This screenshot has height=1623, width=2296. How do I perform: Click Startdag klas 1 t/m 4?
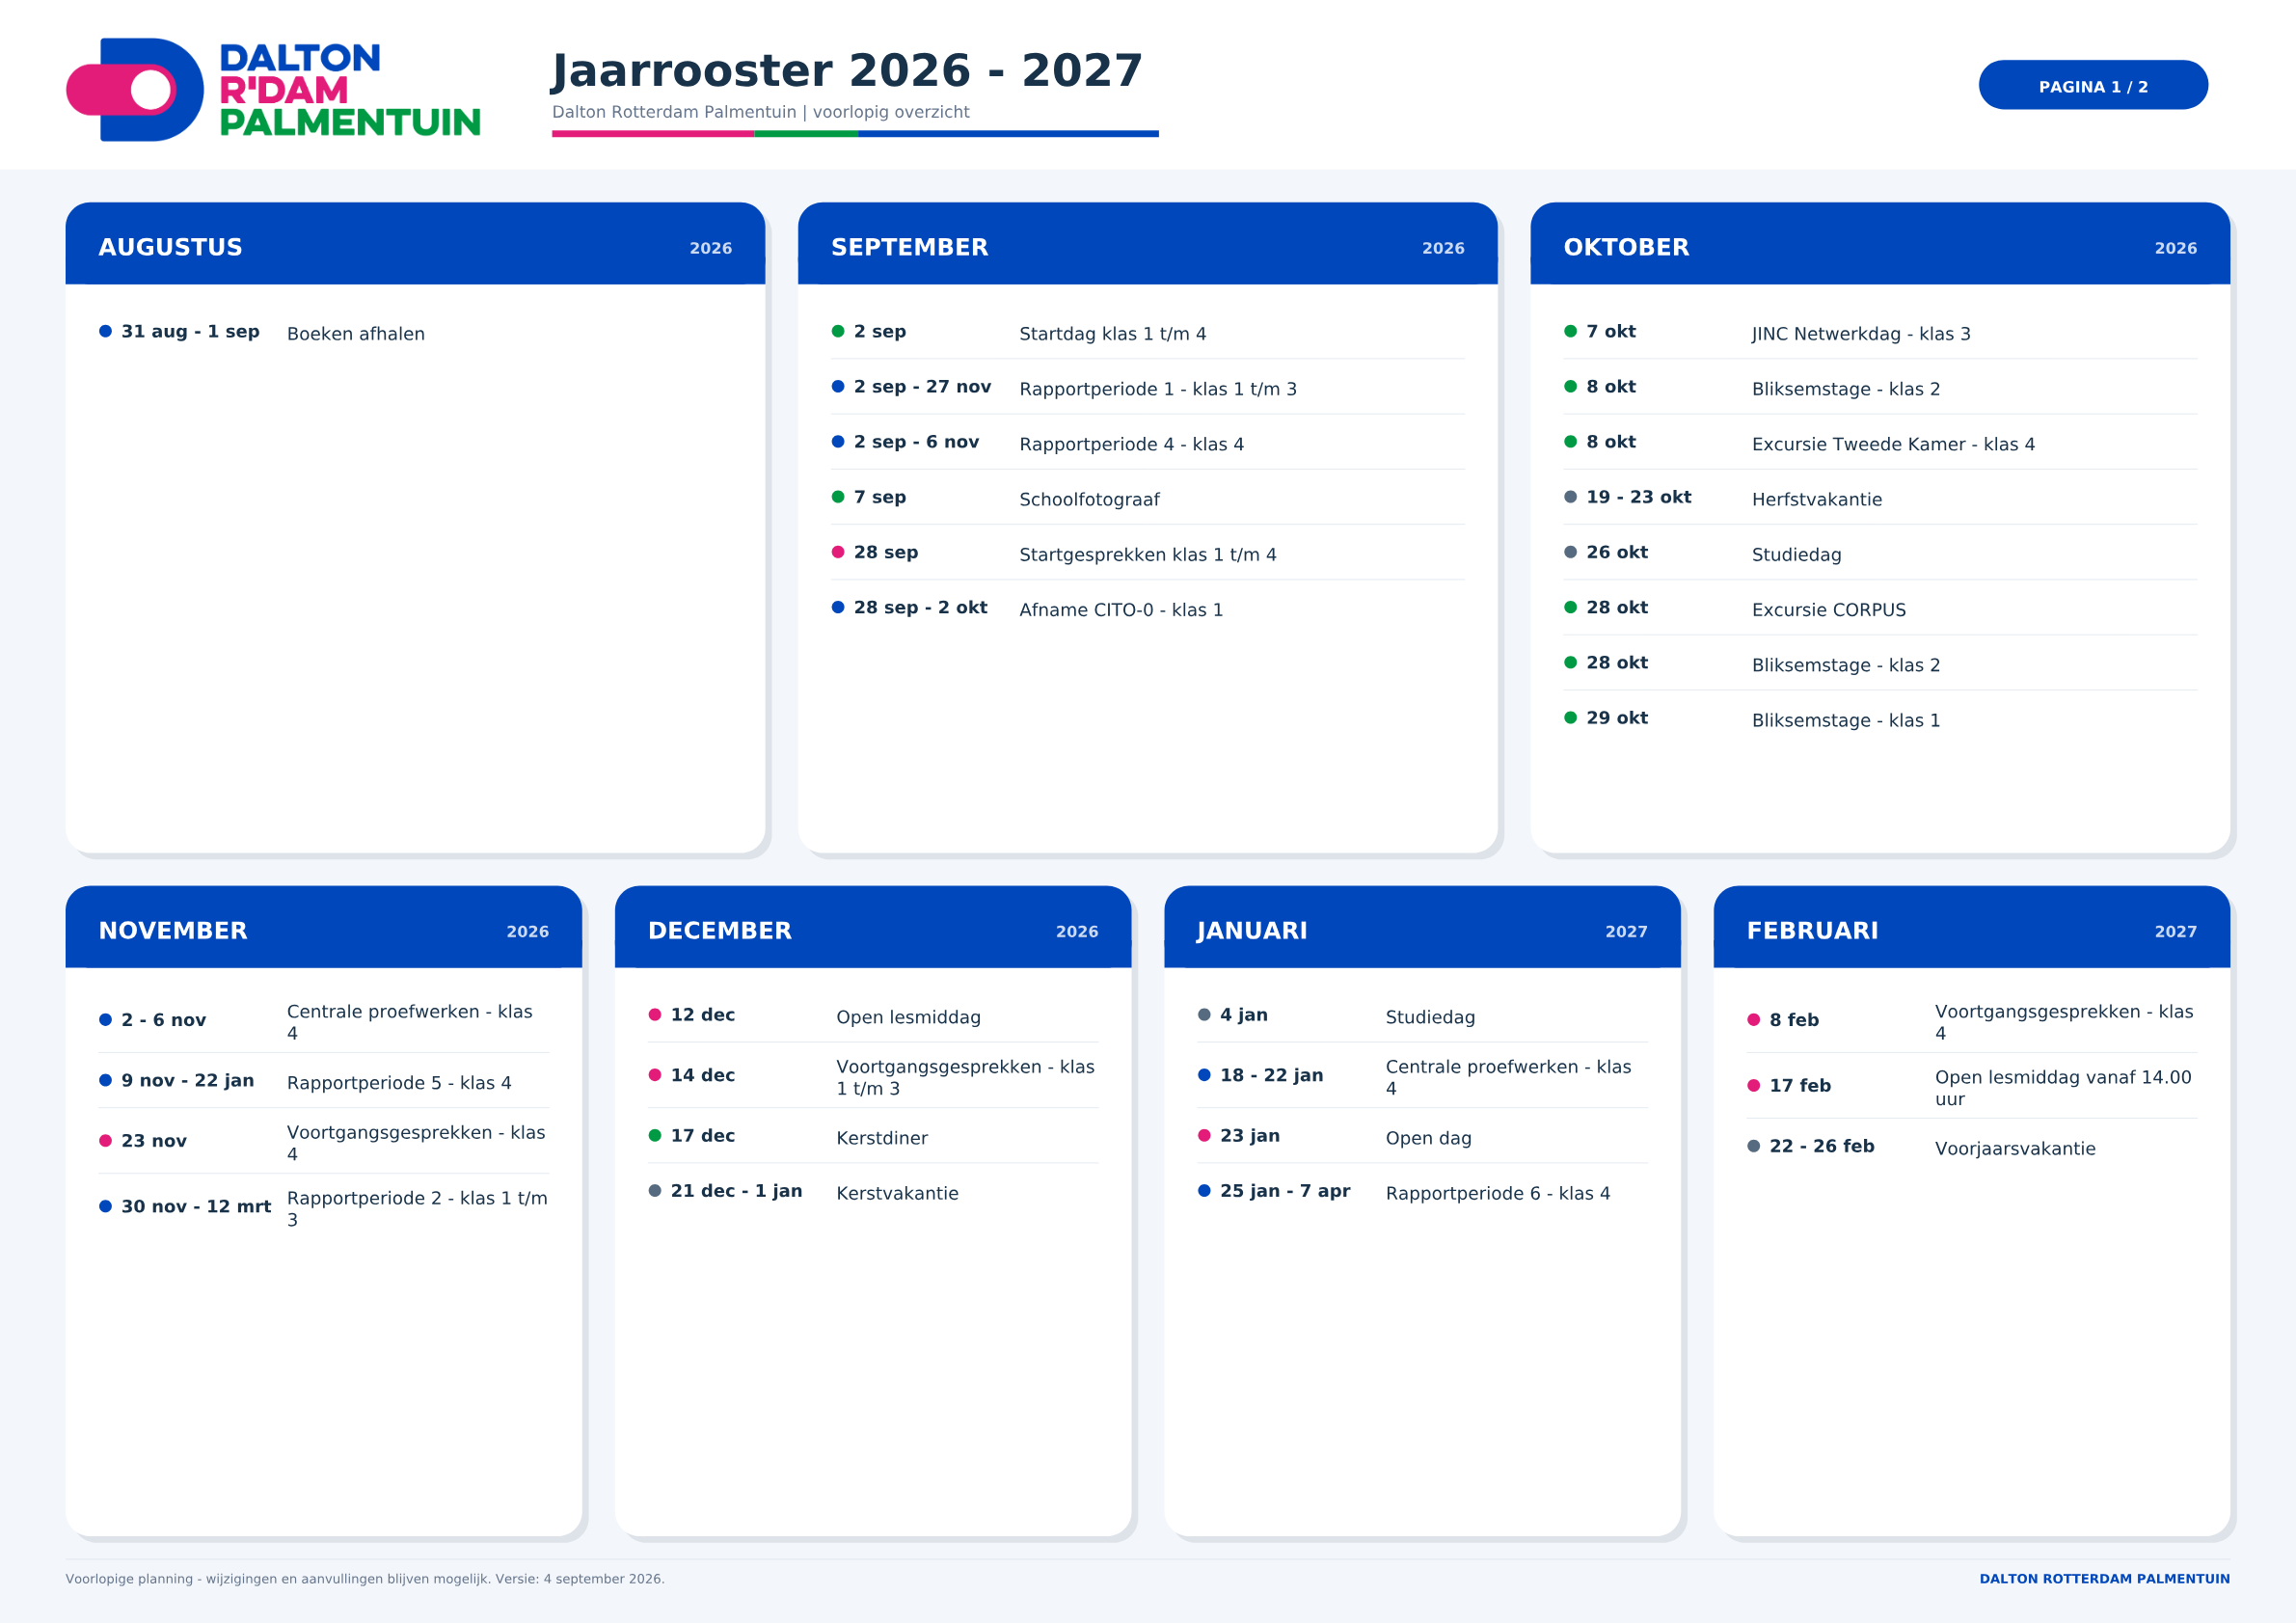(x=1113, y=334)
